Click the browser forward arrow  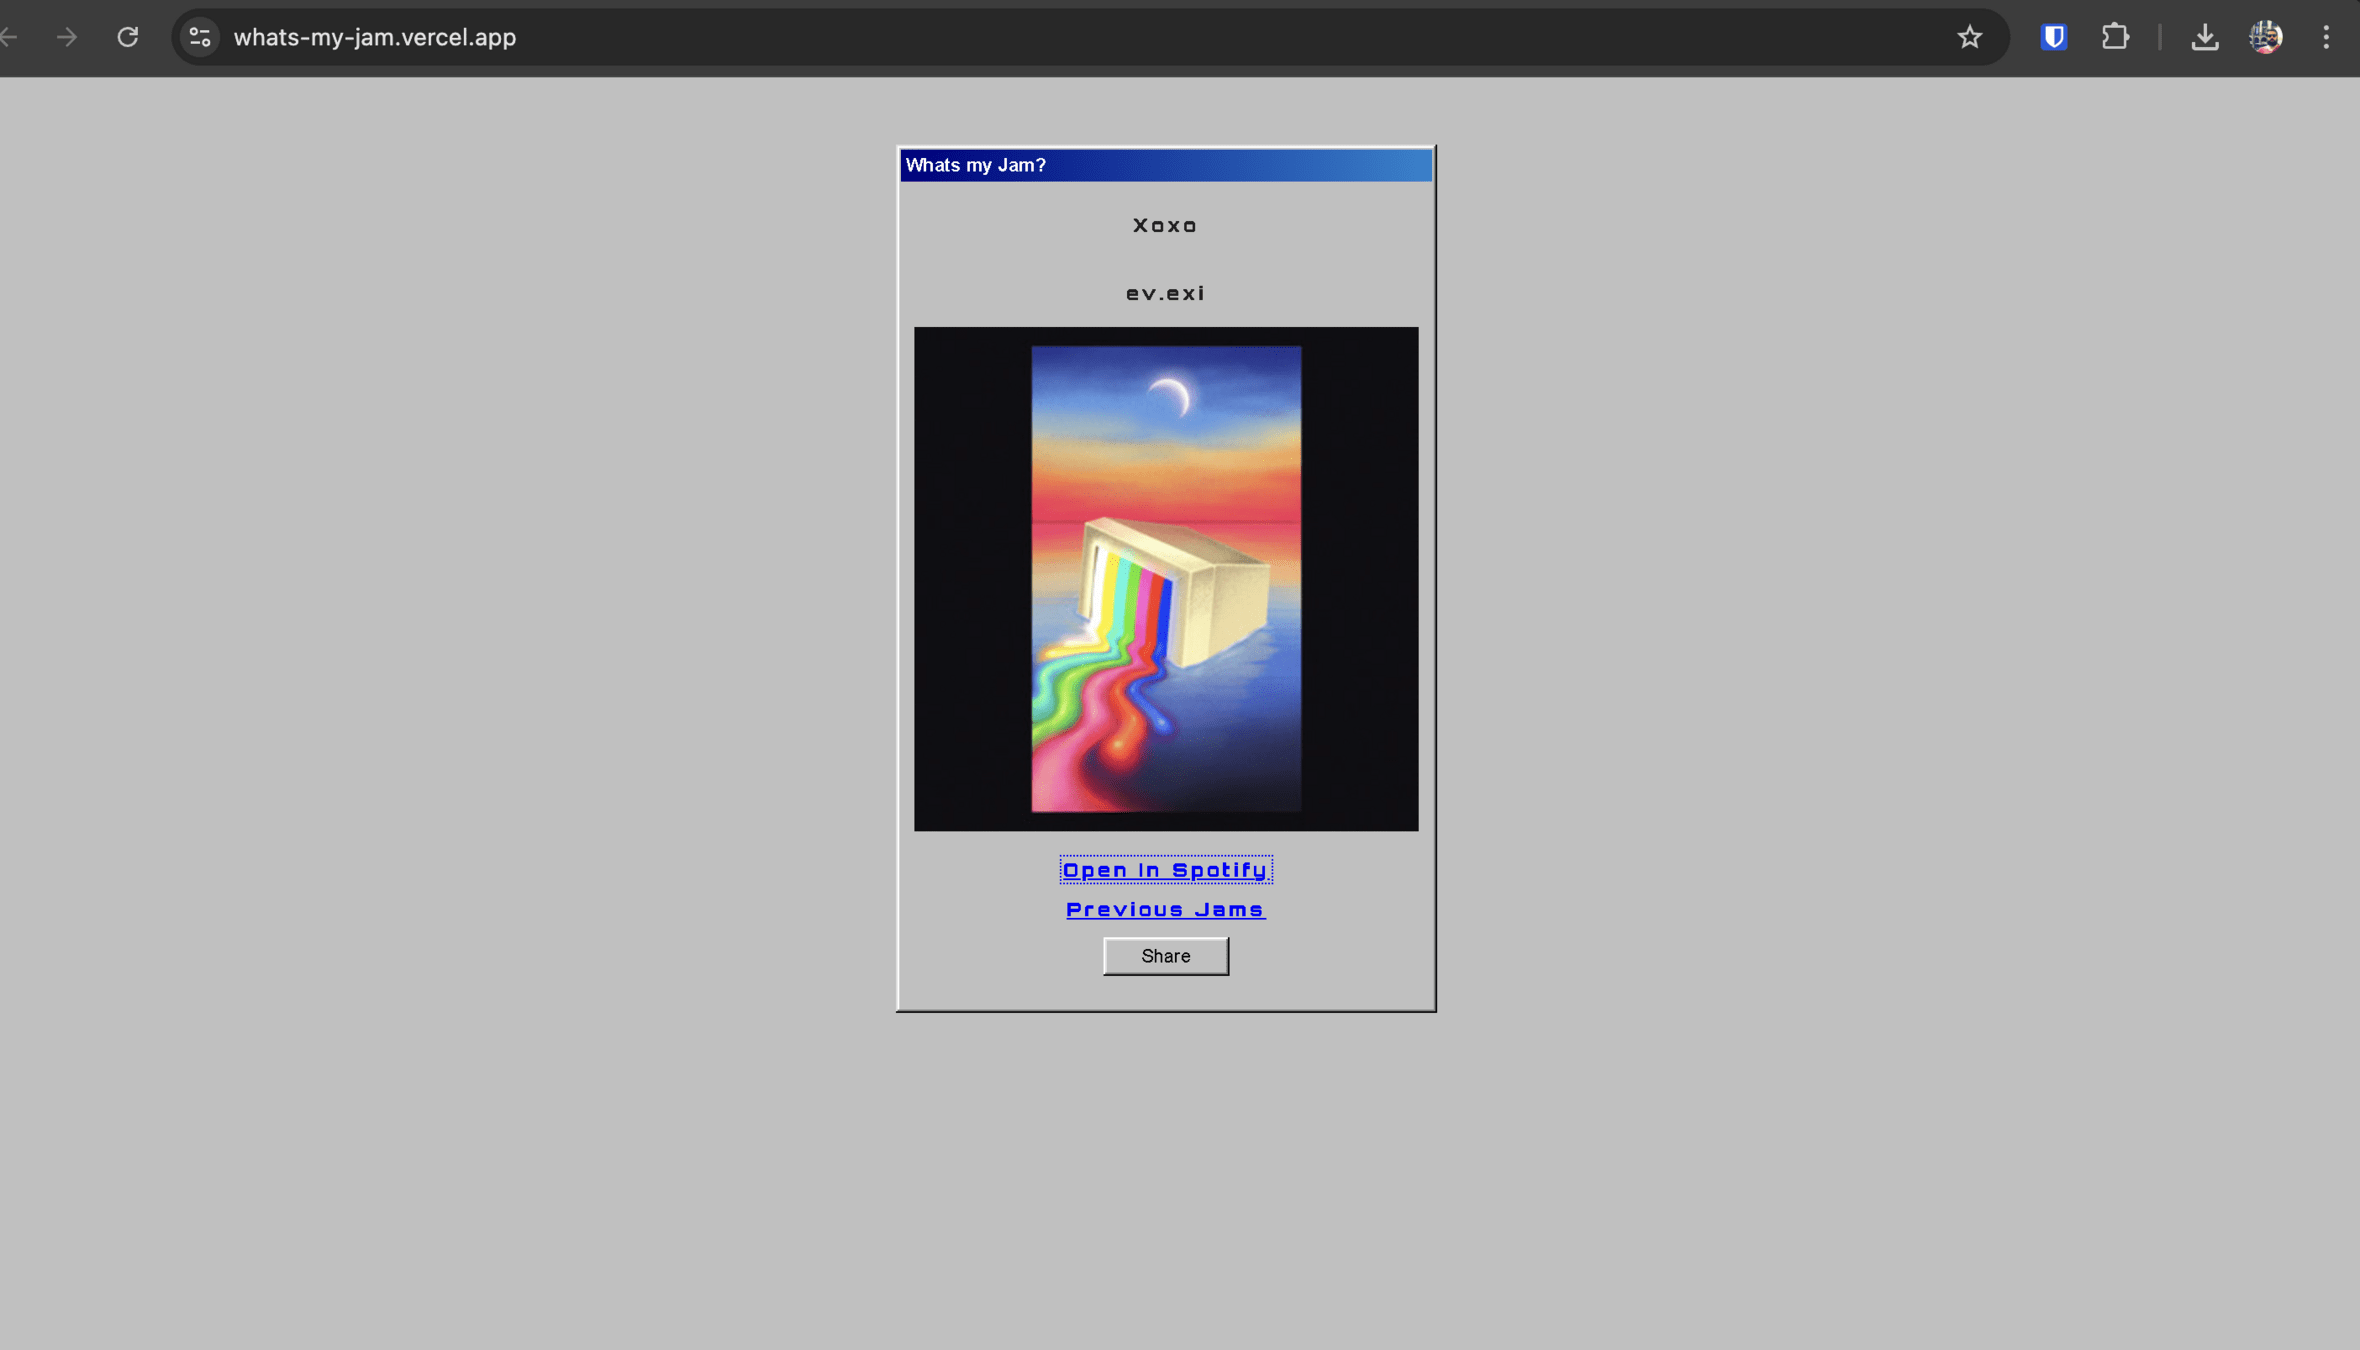67,37
